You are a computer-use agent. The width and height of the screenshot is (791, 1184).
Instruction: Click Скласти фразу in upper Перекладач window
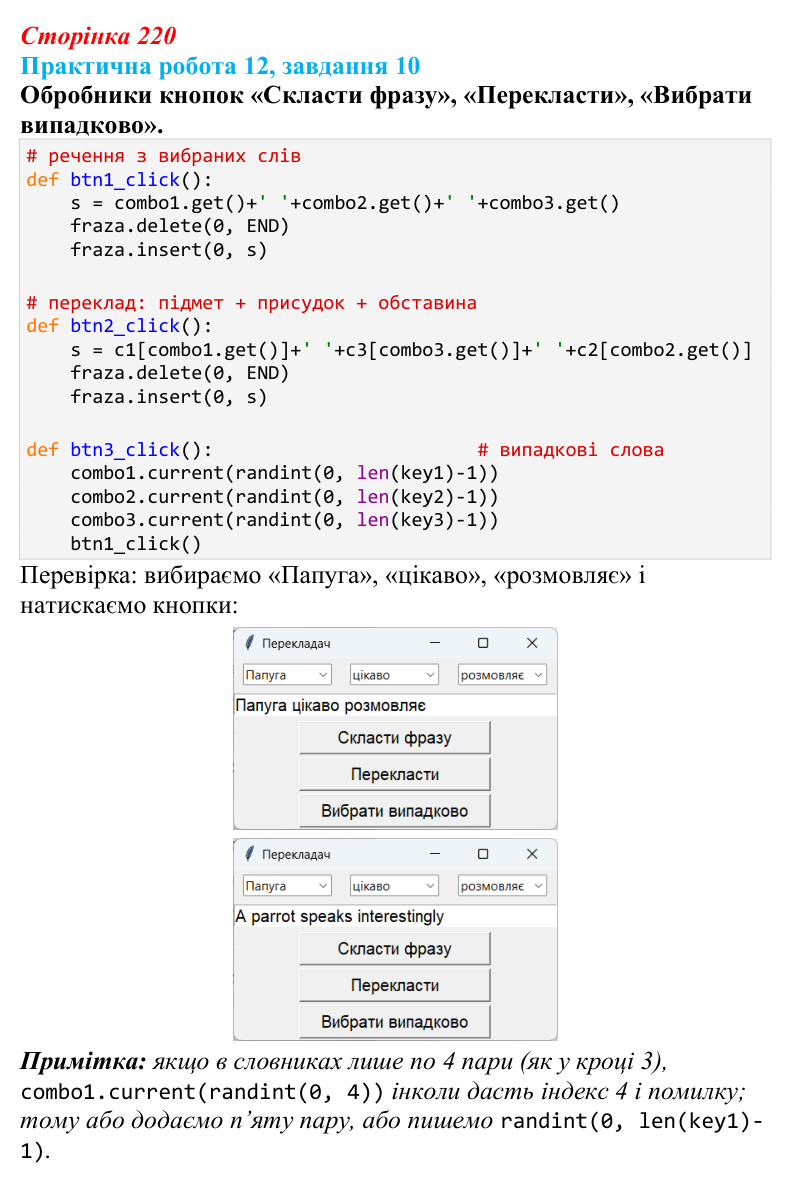point(395,738)
